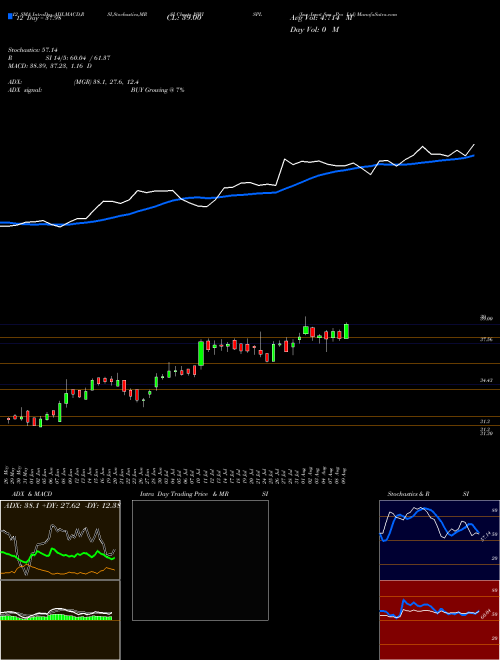Click the 39.00 price label at chart top

coord(486,319)
